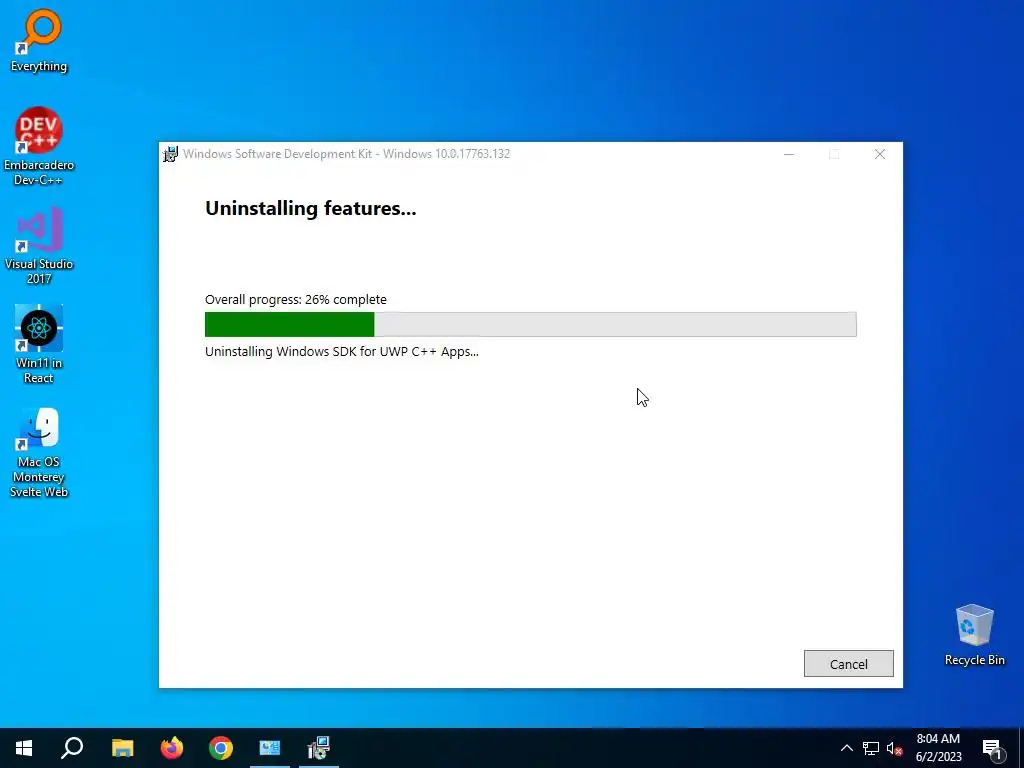Select the Embarcadero Dev-C++ desktop icon
Viewport: 1024px width, 768px height.
[39, 146]
